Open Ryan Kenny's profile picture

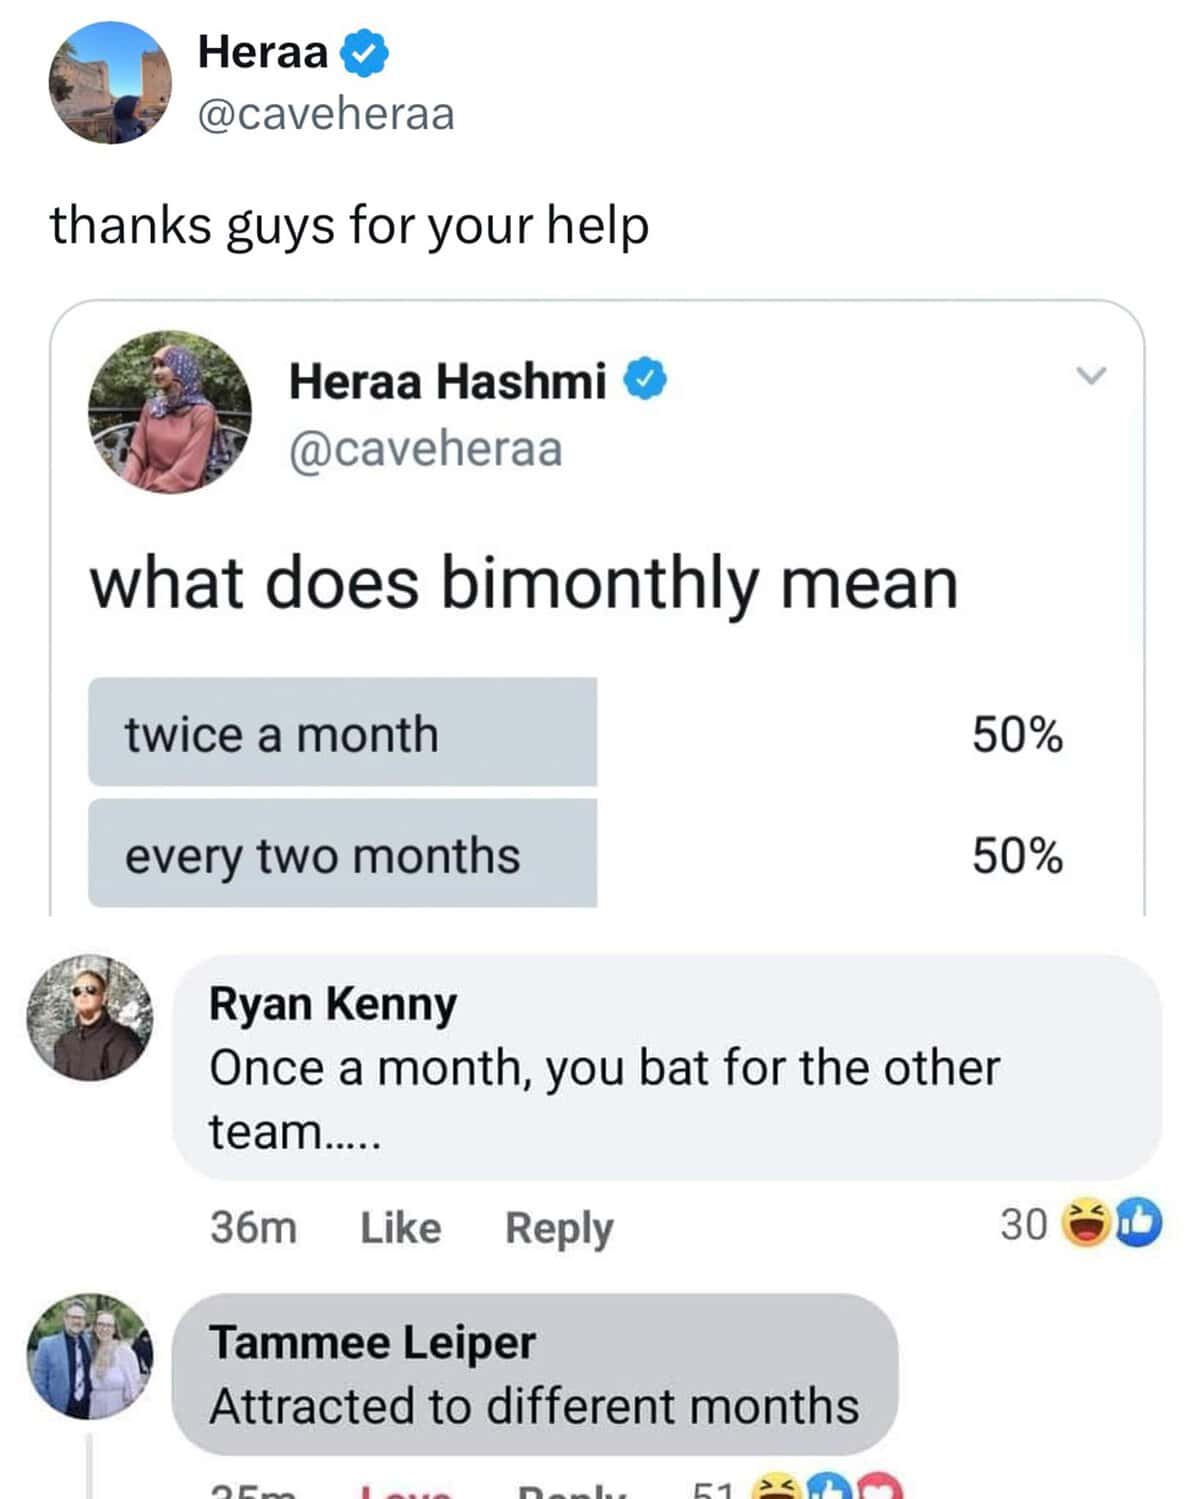90,1018
